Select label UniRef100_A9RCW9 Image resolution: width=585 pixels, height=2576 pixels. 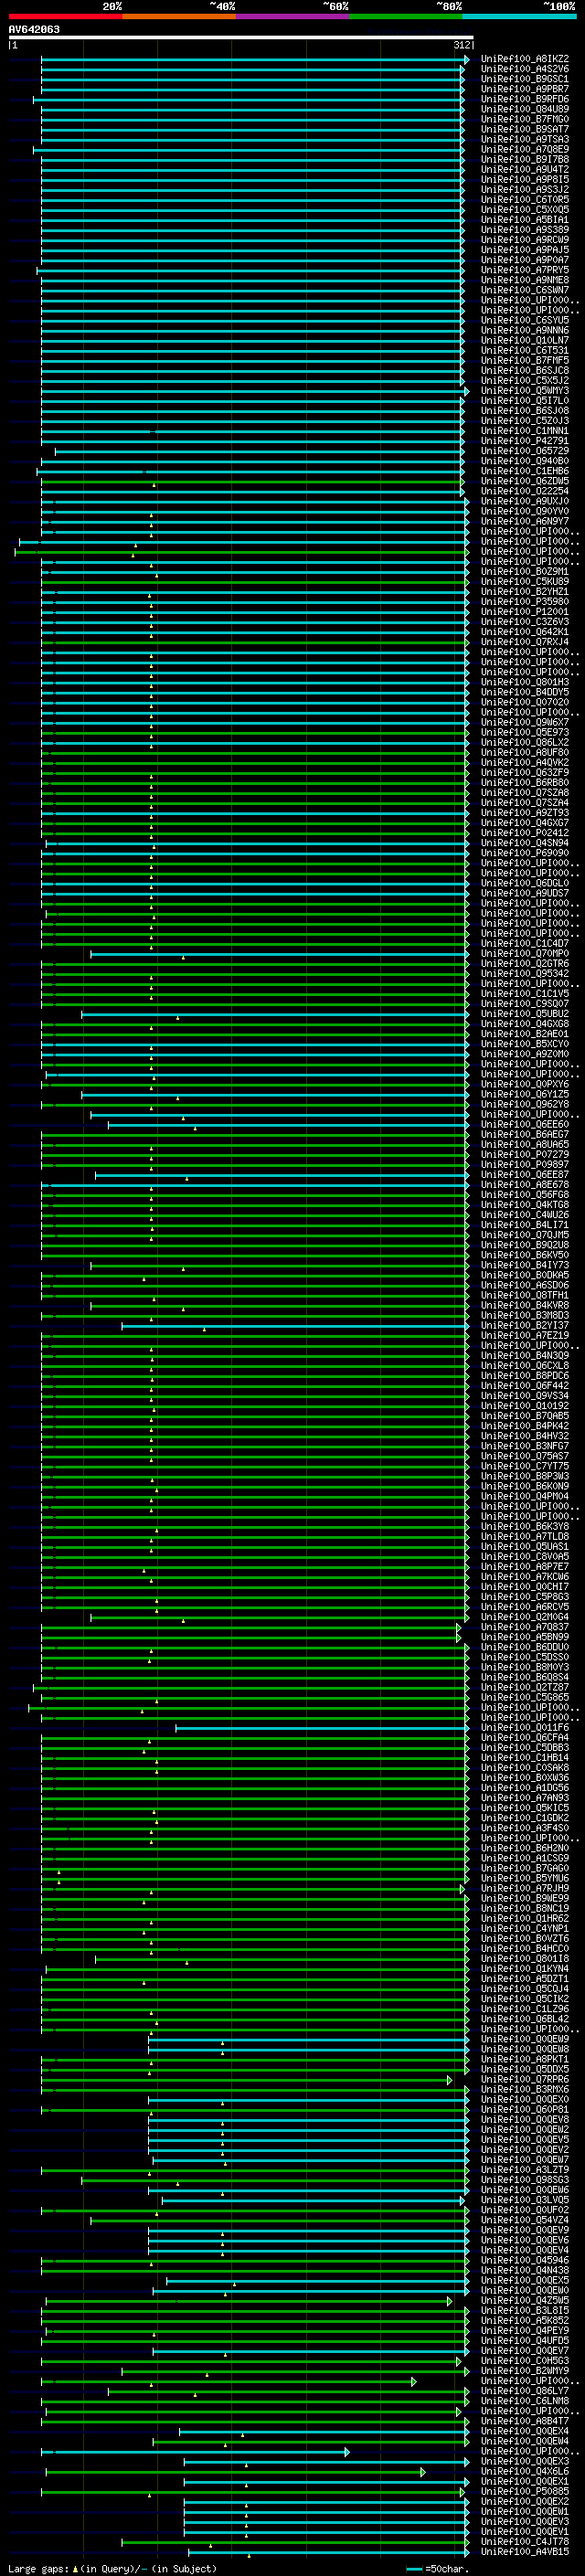pyautogui.click(x=525, y=240)
